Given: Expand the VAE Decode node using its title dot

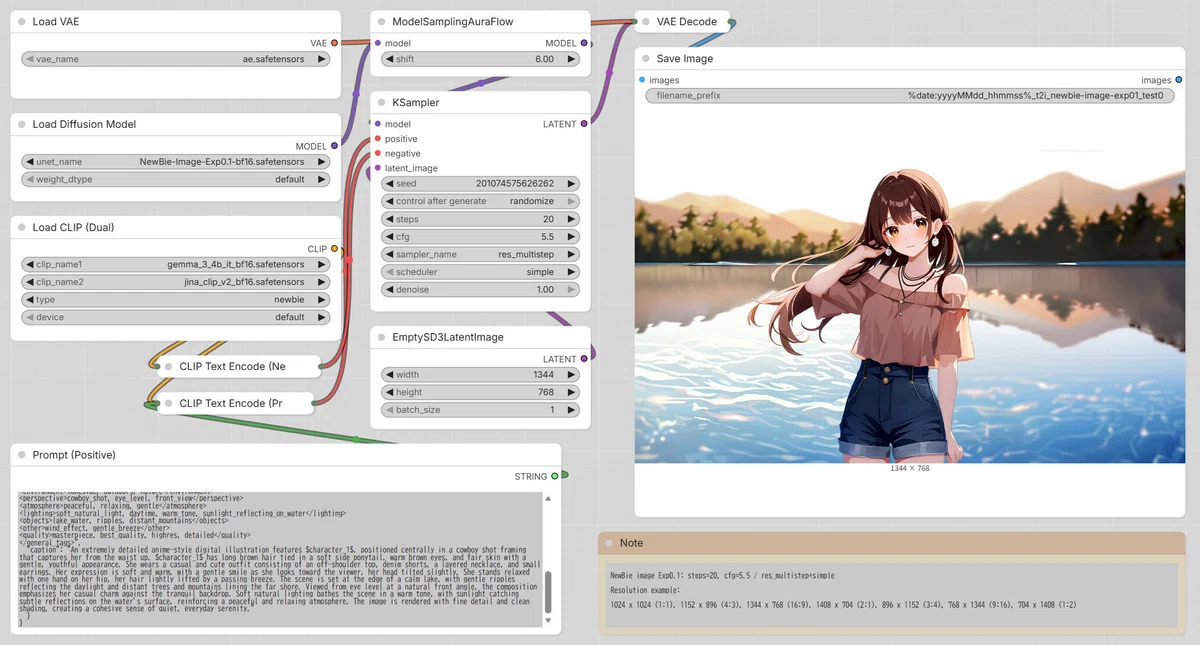Looking at the screenshot, I should pos(645,21).
